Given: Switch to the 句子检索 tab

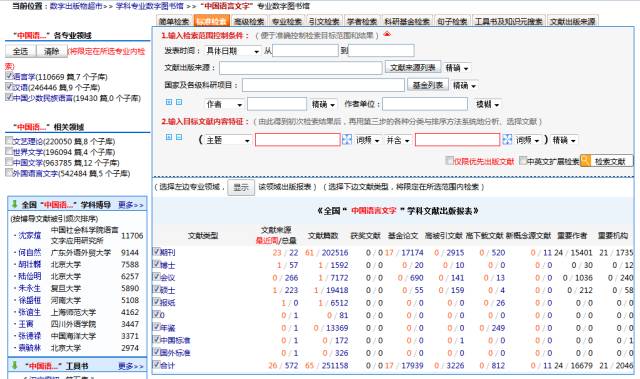Looking at the screenshot, I should pos(452,21).
